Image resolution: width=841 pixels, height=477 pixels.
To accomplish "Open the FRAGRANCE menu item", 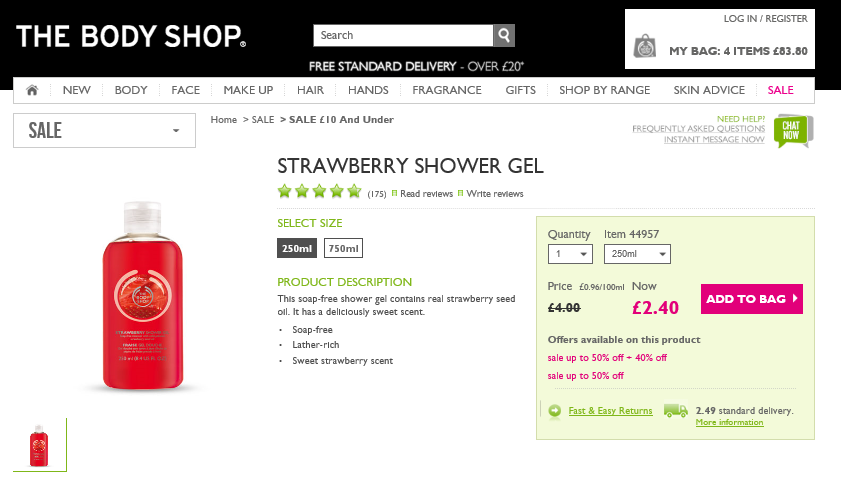I will (x=447, y=90).
